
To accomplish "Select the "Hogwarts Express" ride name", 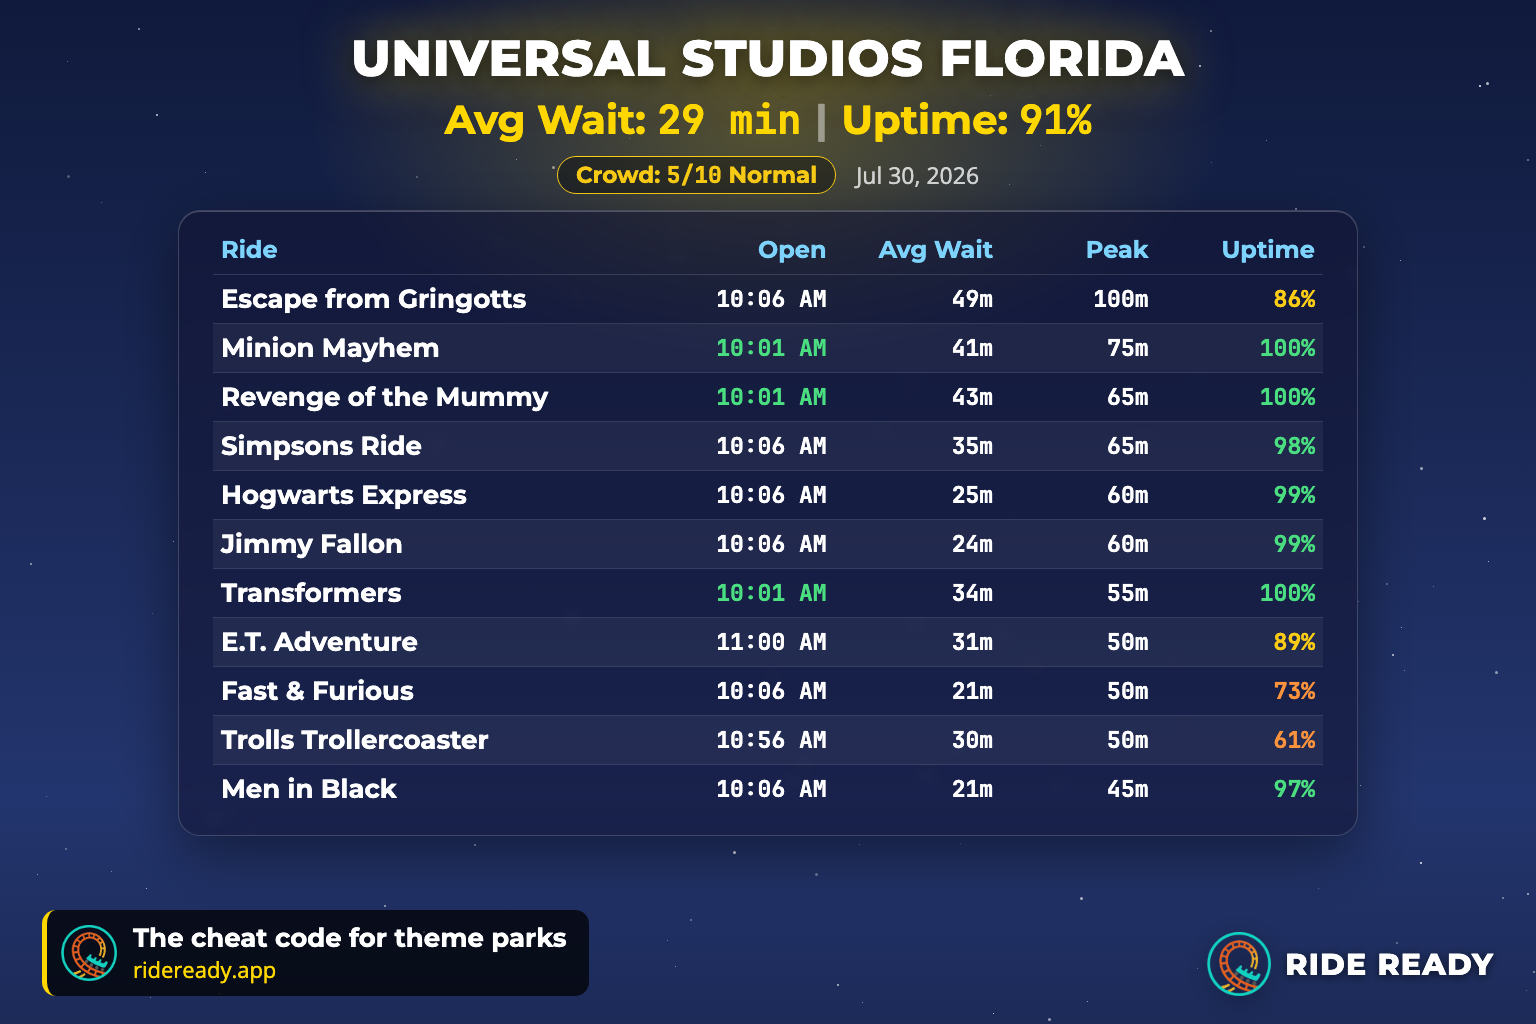I will tap(344, 495).
